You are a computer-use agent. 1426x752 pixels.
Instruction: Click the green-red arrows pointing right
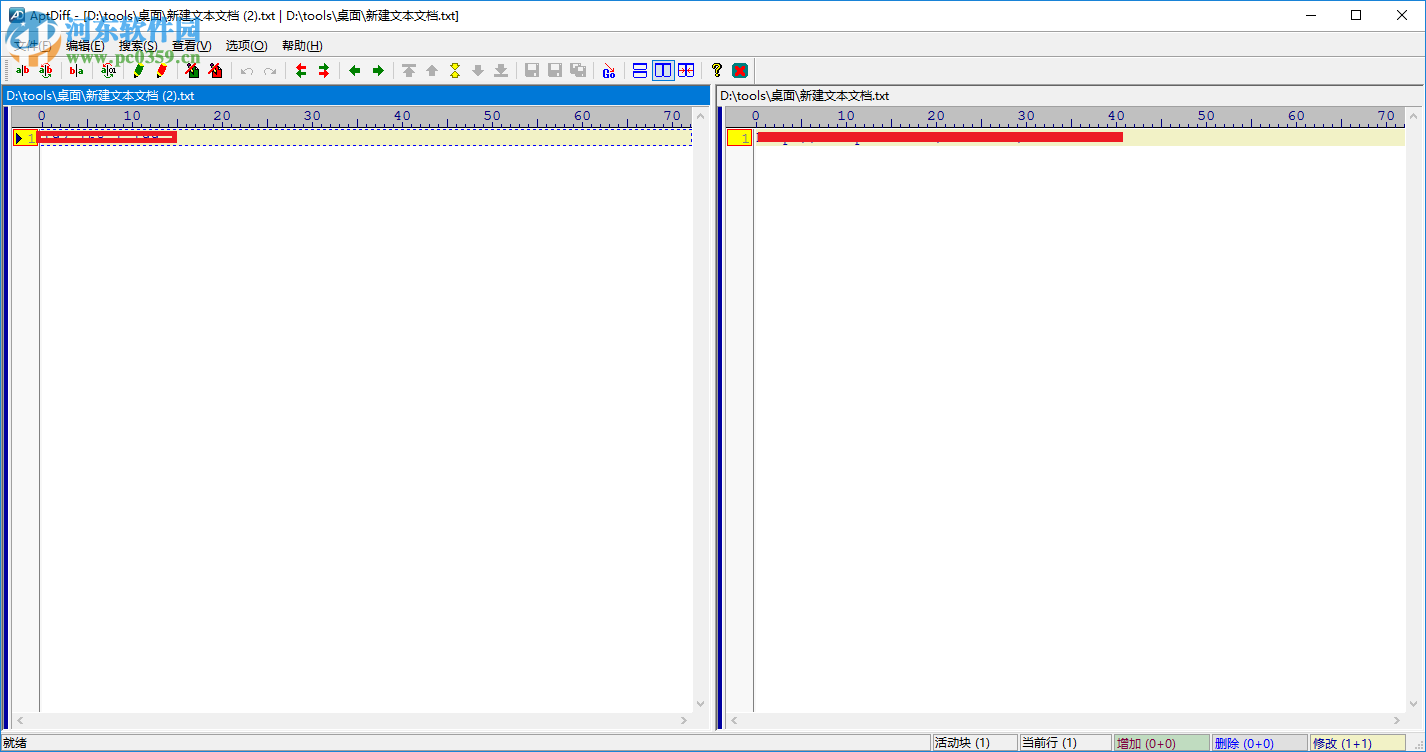pos(324,70)
